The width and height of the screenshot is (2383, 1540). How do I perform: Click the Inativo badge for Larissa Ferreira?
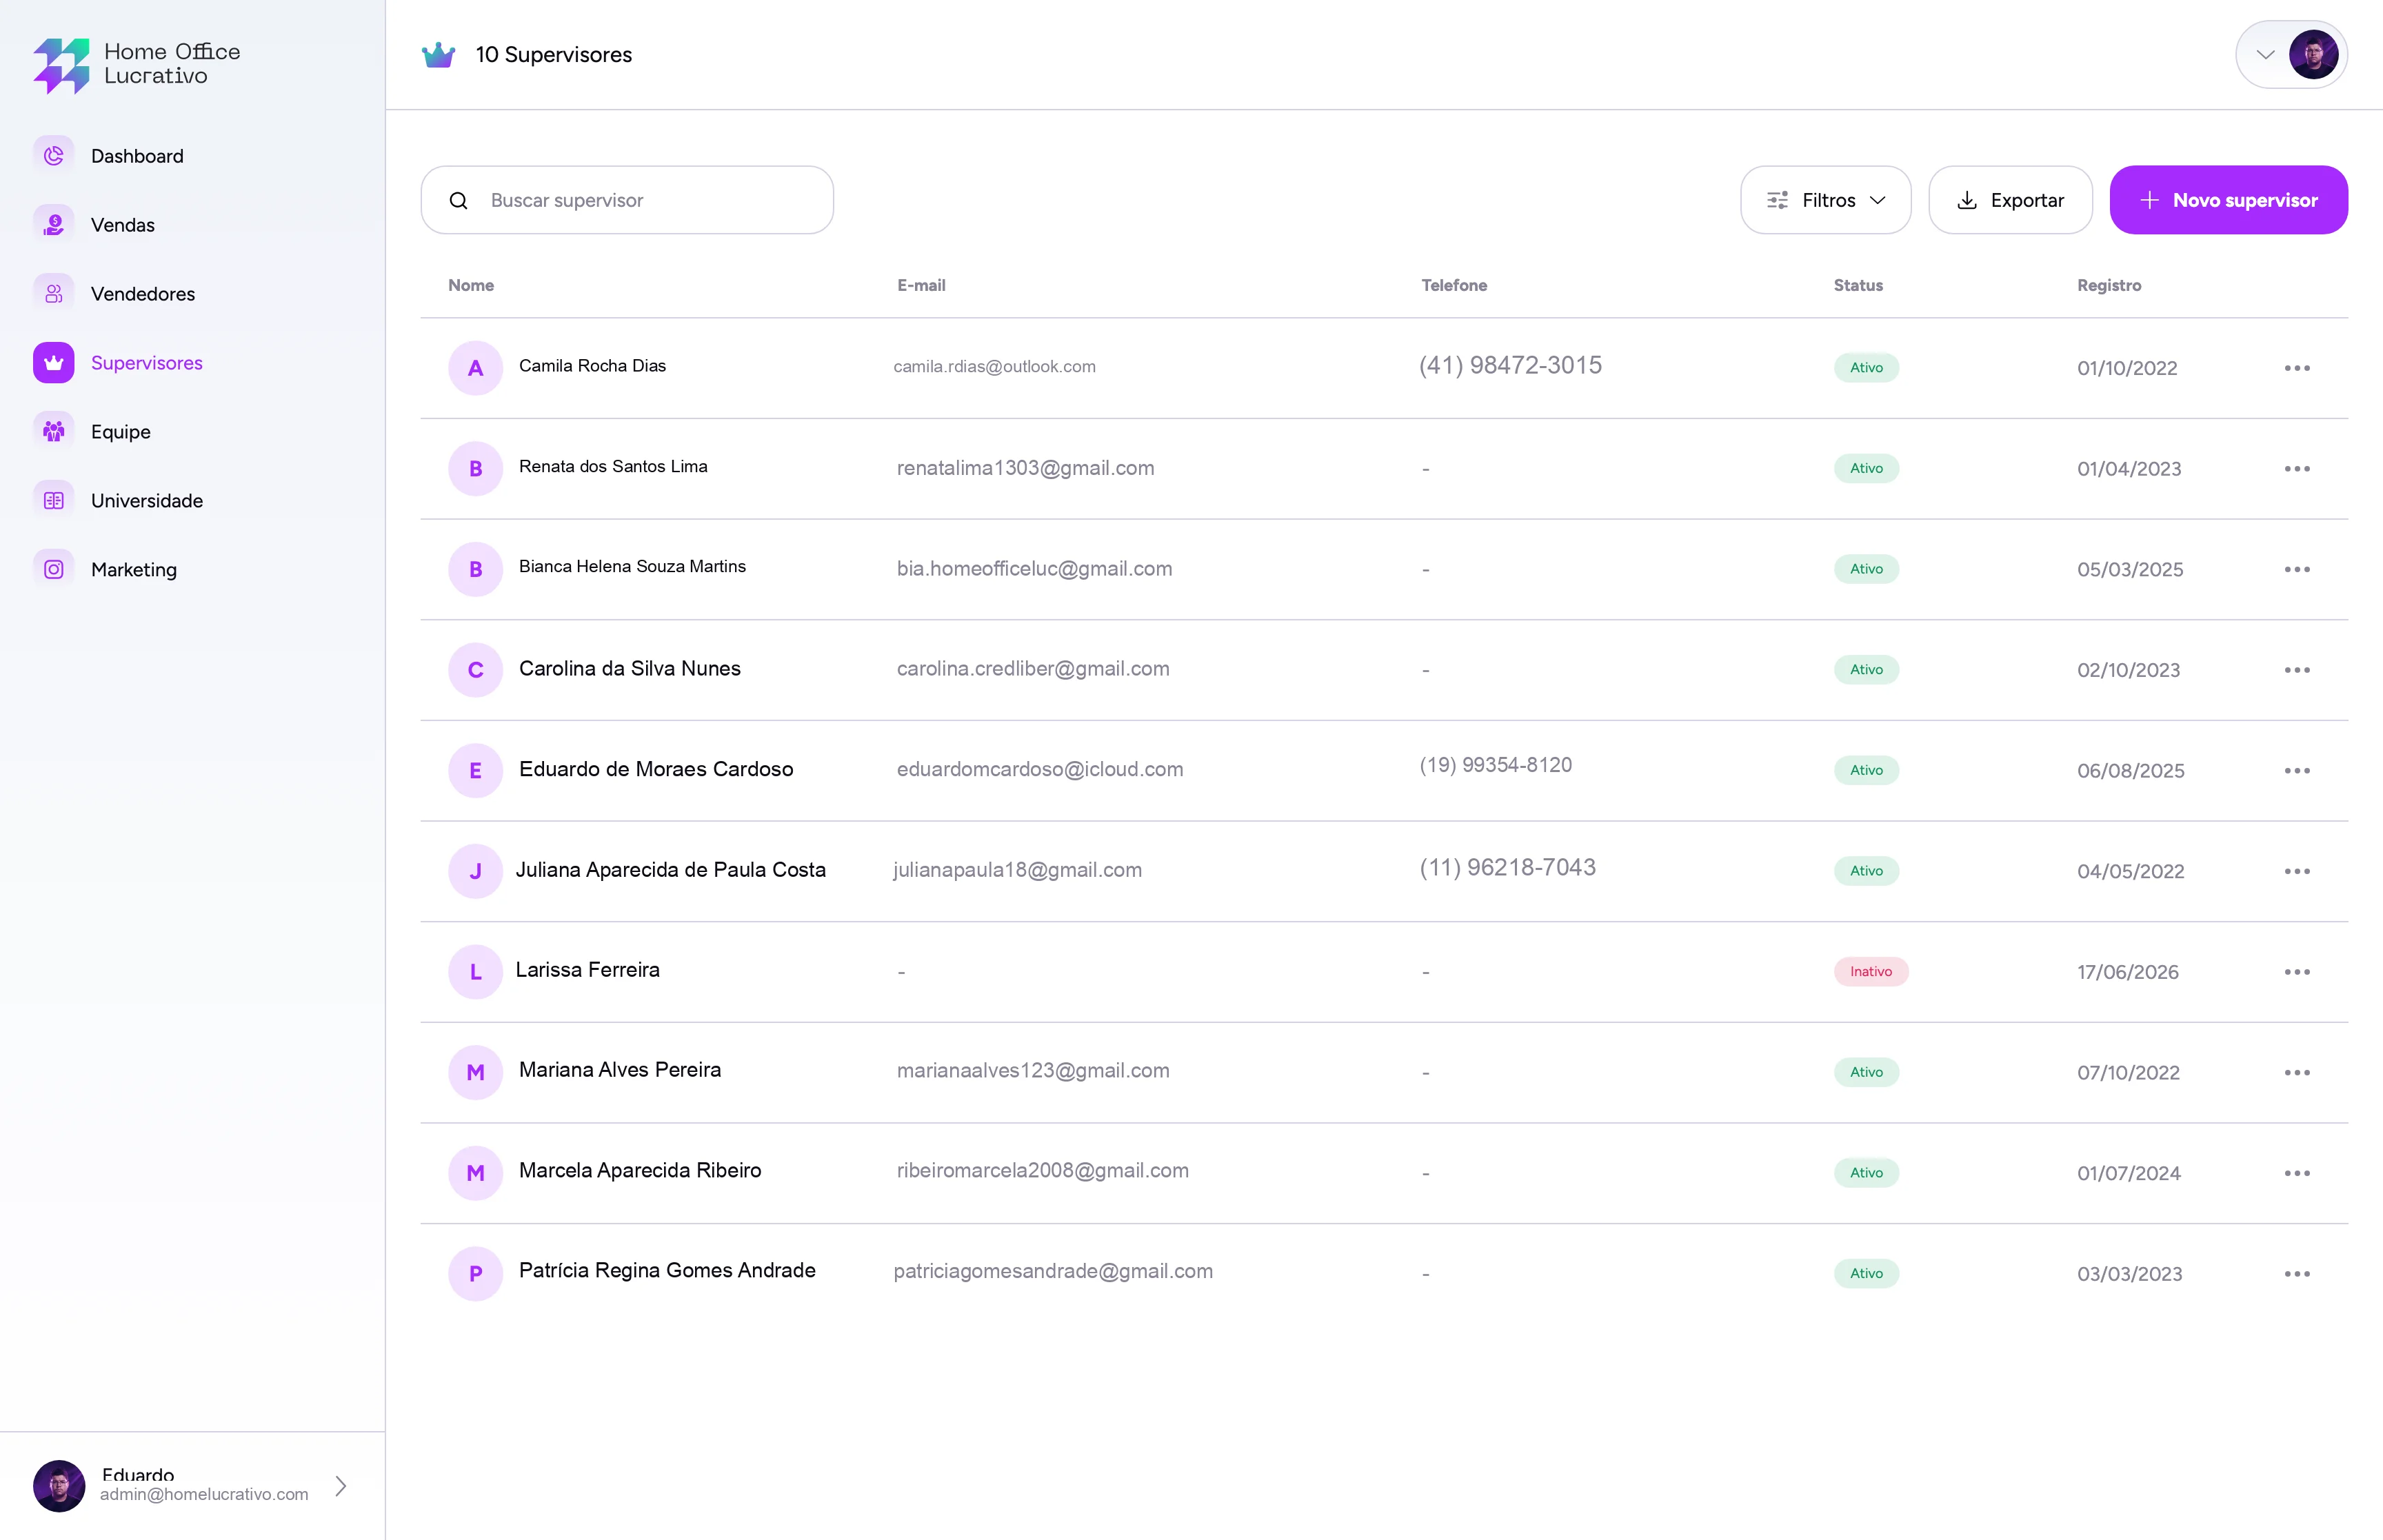pos(1870,972)
